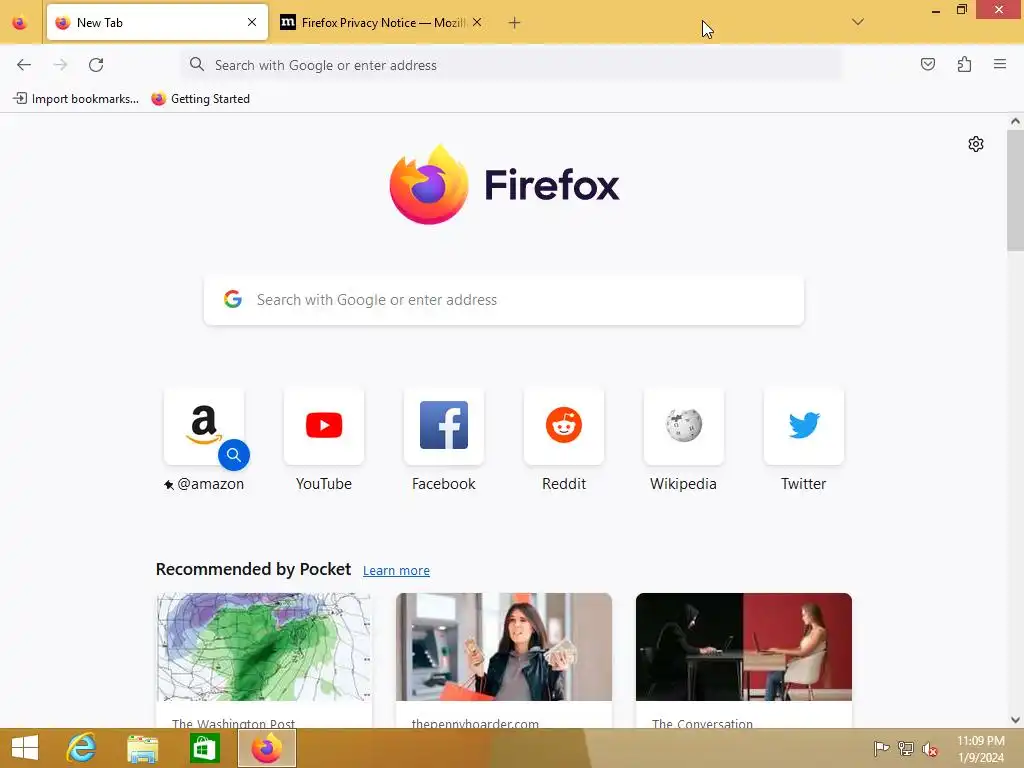Open Getting Started bookmark
The width and height of the screenshot is (1024, 768).
(200, 99)
